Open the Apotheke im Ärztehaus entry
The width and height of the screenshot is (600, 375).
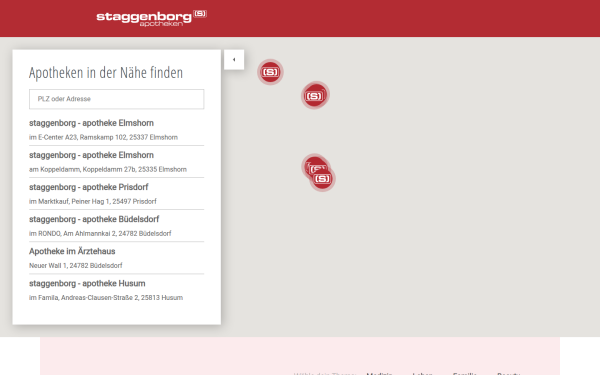[117, 258]
